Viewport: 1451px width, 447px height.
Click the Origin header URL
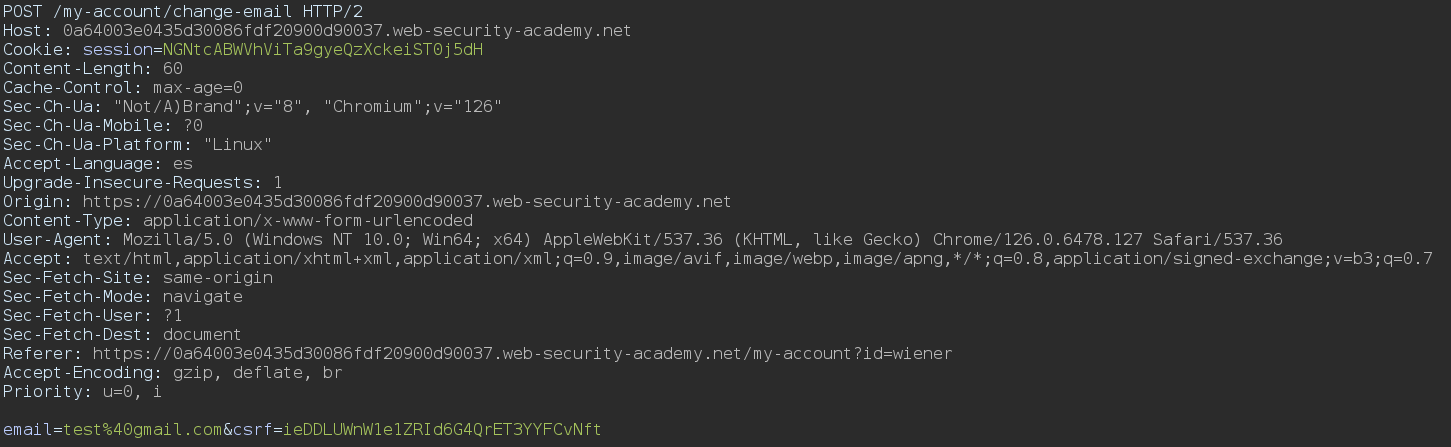pos(407,201)
